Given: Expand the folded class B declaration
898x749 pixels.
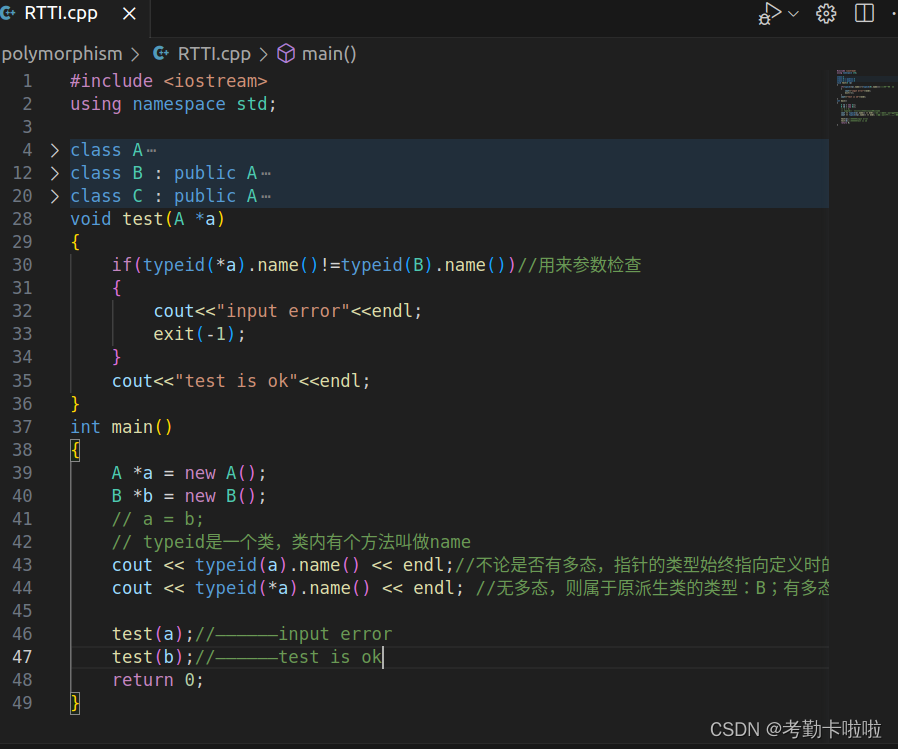Looking at the screenshot, I should (x=54, y=172).
